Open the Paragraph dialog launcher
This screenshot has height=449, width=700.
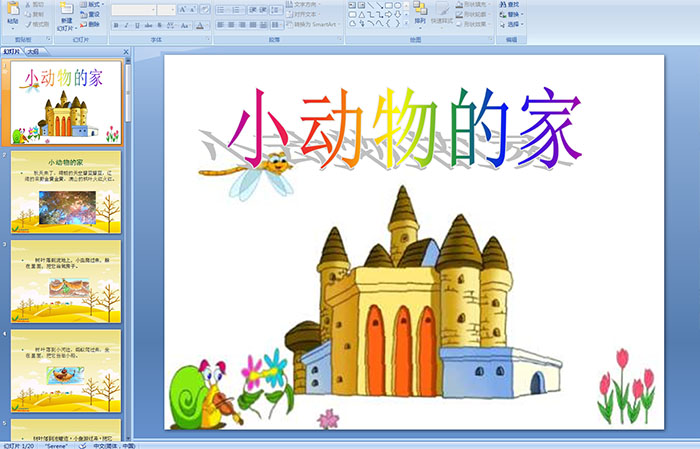[340, 40]
